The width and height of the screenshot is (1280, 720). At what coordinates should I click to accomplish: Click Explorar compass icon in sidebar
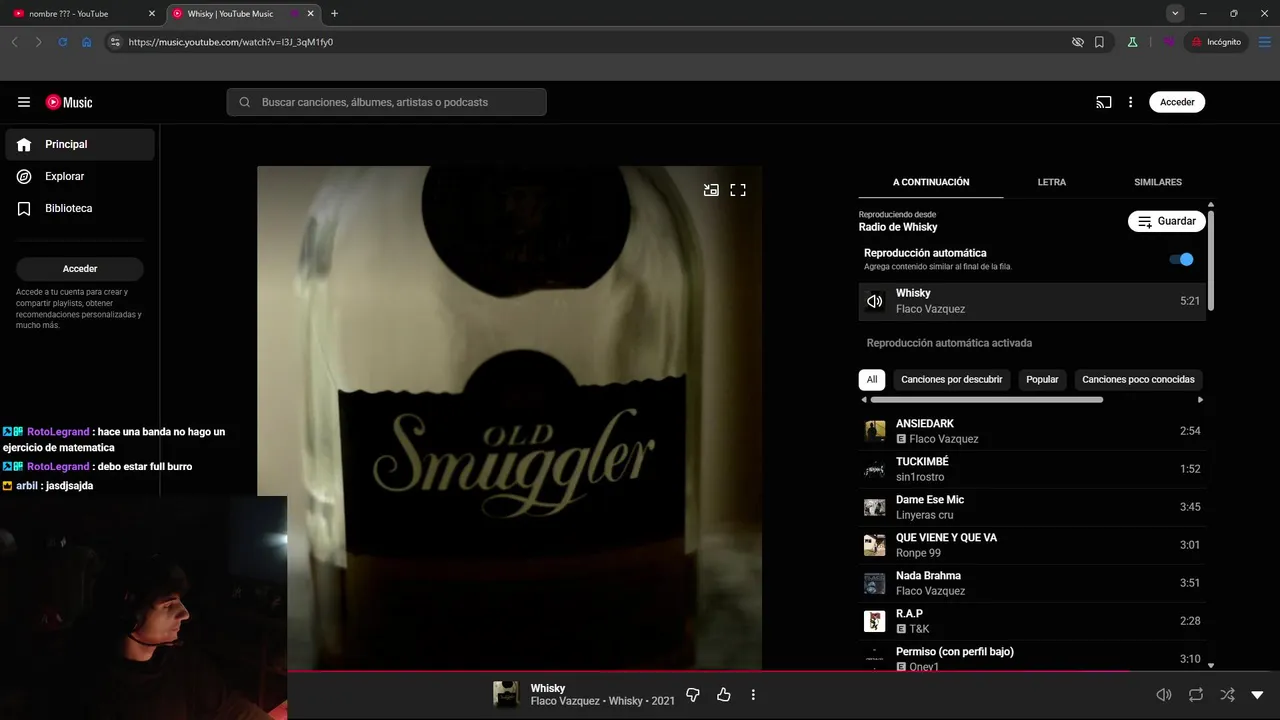click(x=24, y=176)
